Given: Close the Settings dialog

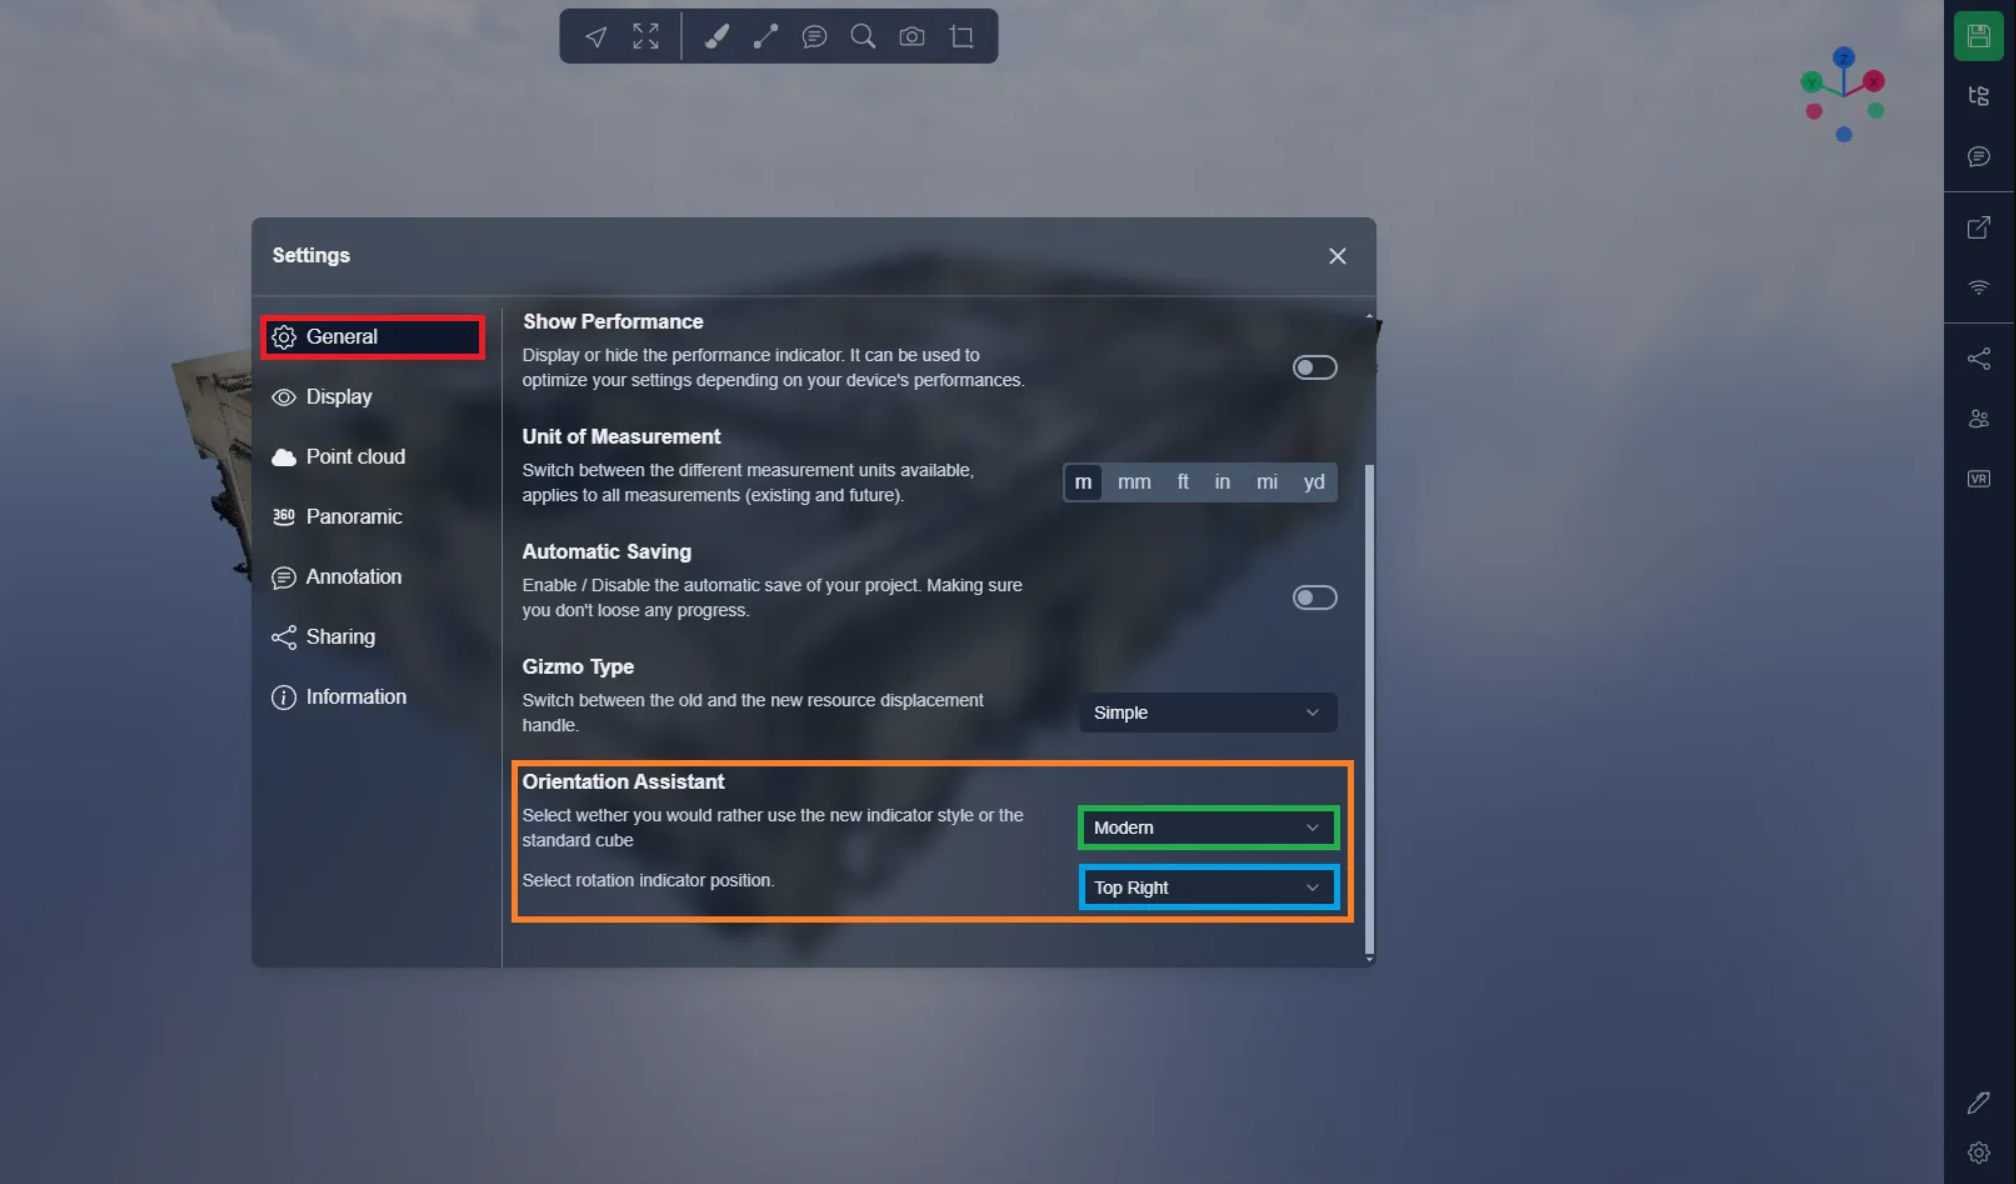Looking at the screenshot, I should (1337, 256).
